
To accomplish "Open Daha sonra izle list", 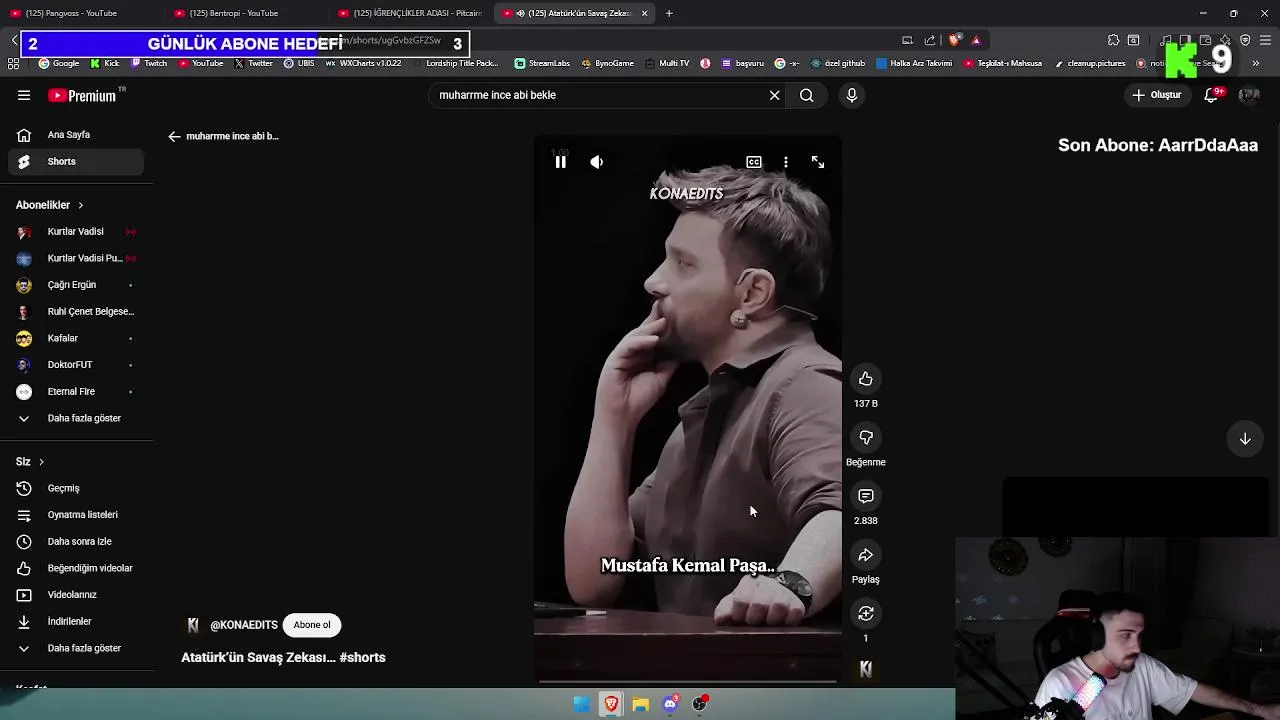I will pyautogui.click(x=76, y=541).
